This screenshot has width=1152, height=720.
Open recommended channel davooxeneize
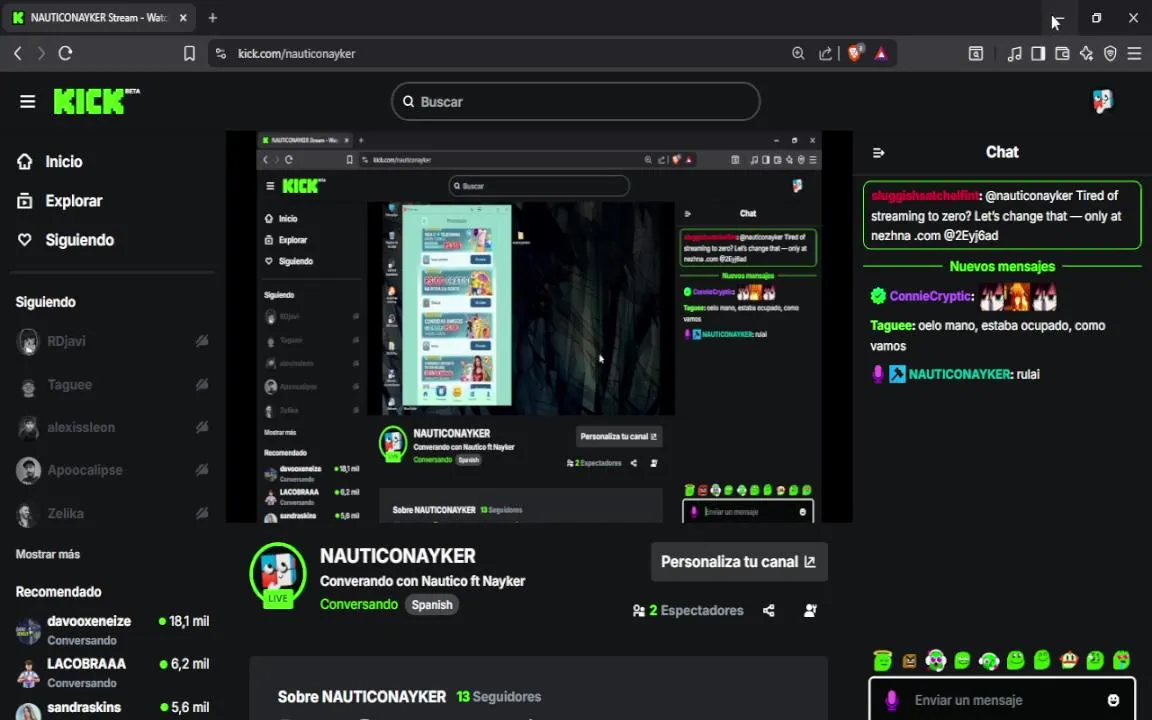(112, 630)
